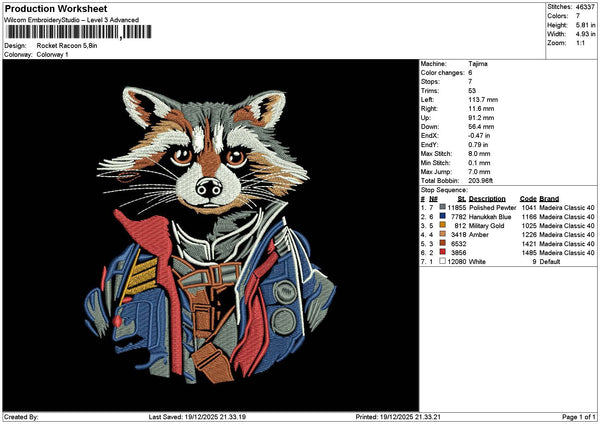Click the "Color changes:" label

pyautogui.click(x=442, y=73)
